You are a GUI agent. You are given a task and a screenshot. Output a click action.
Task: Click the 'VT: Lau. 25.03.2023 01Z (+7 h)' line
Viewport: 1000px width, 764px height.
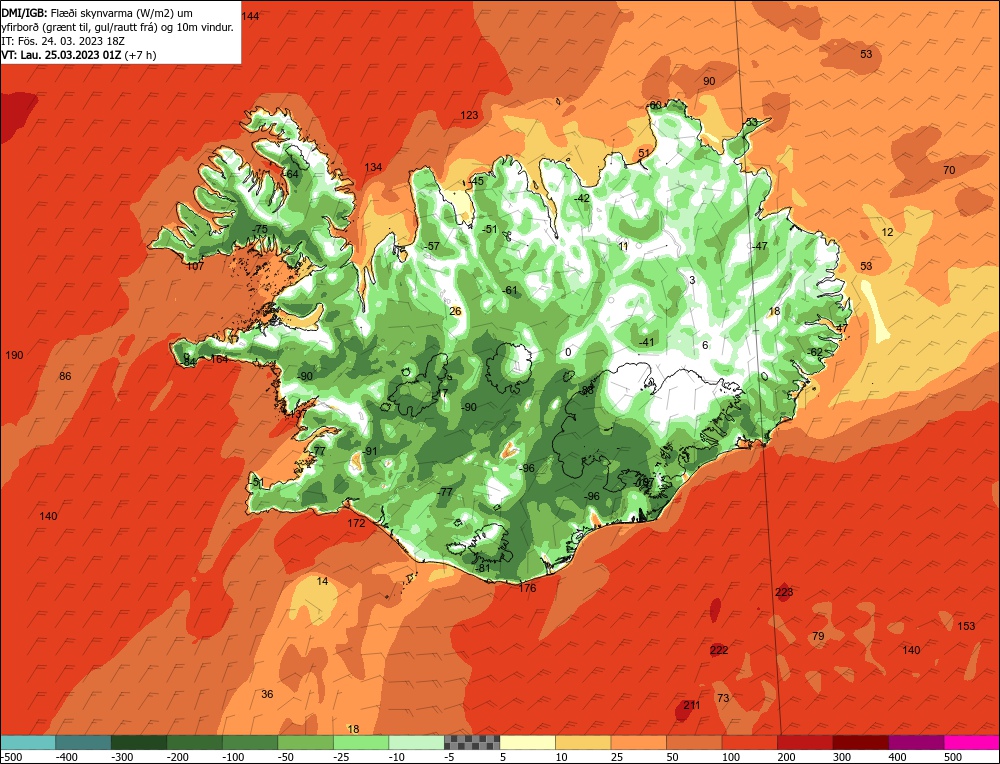coord(79,55)
